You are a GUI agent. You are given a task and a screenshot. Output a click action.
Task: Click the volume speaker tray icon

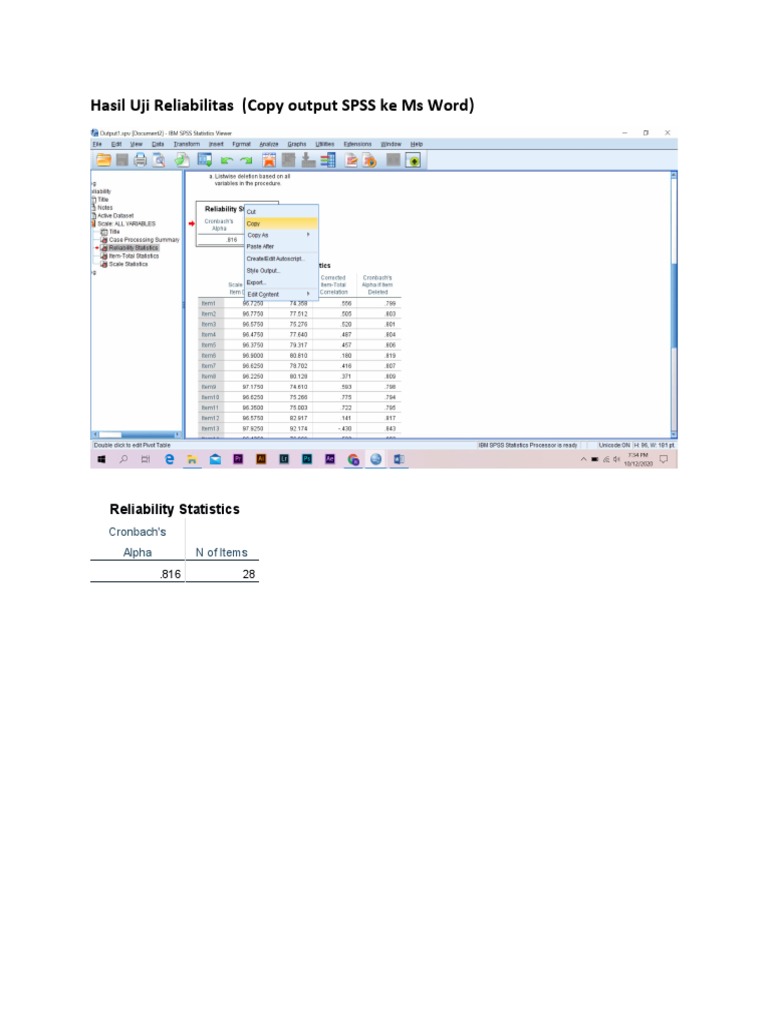(x=616, y=460)
